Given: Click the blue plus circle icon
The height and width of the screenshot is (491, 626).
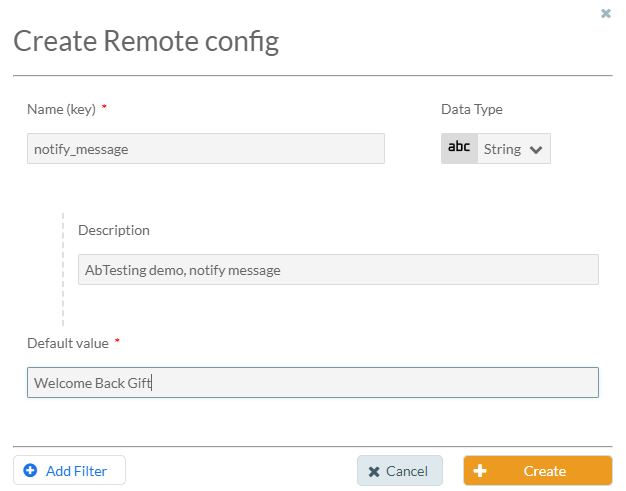Looking at the screenshot, I should pyautogui.click(x=30, y=470).
